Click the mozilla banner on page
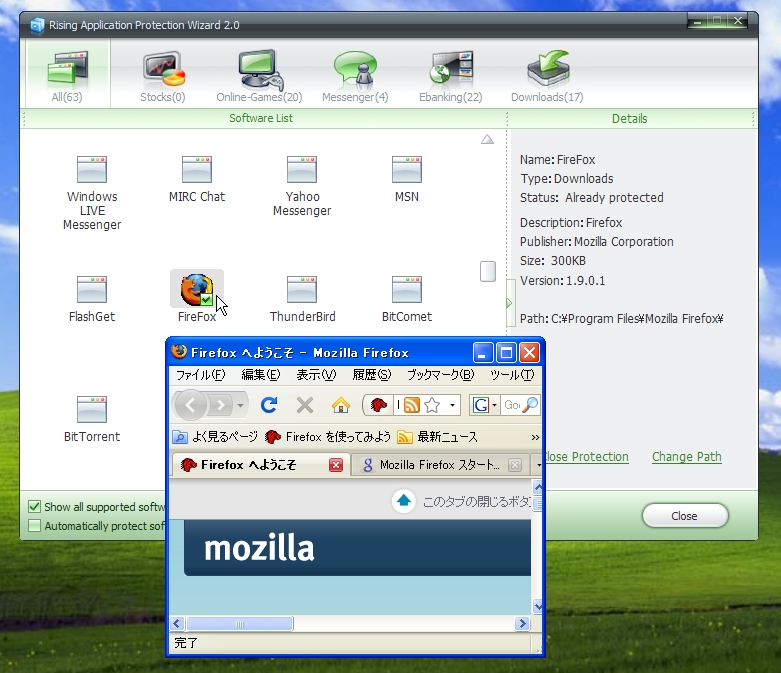This screenshot has width=781, height=673. (357, 547)
